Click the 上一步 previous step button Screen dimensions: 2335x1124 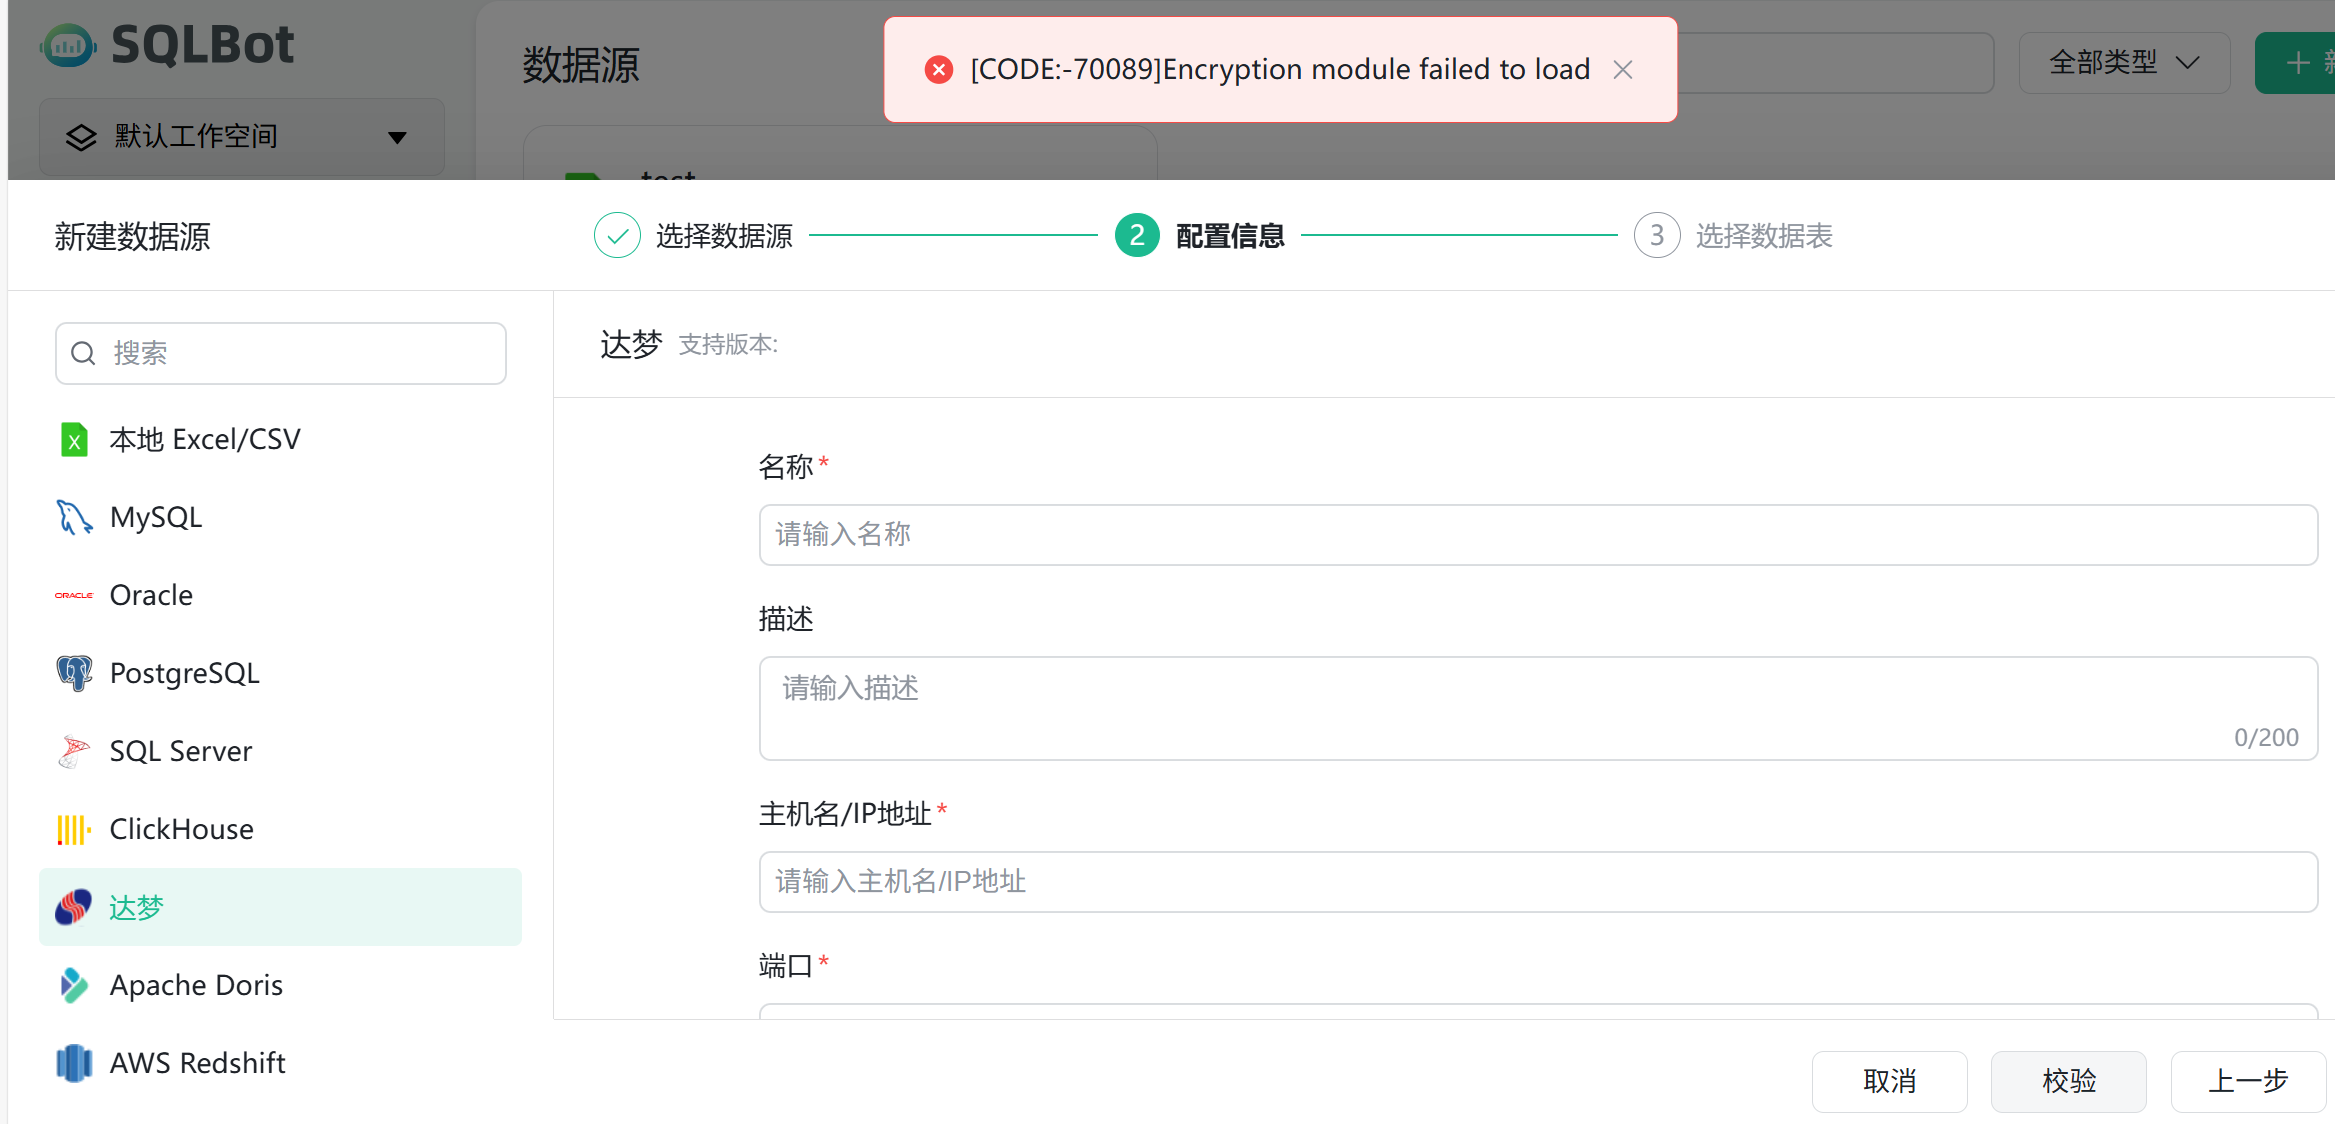click(x=2248, y=1081)
